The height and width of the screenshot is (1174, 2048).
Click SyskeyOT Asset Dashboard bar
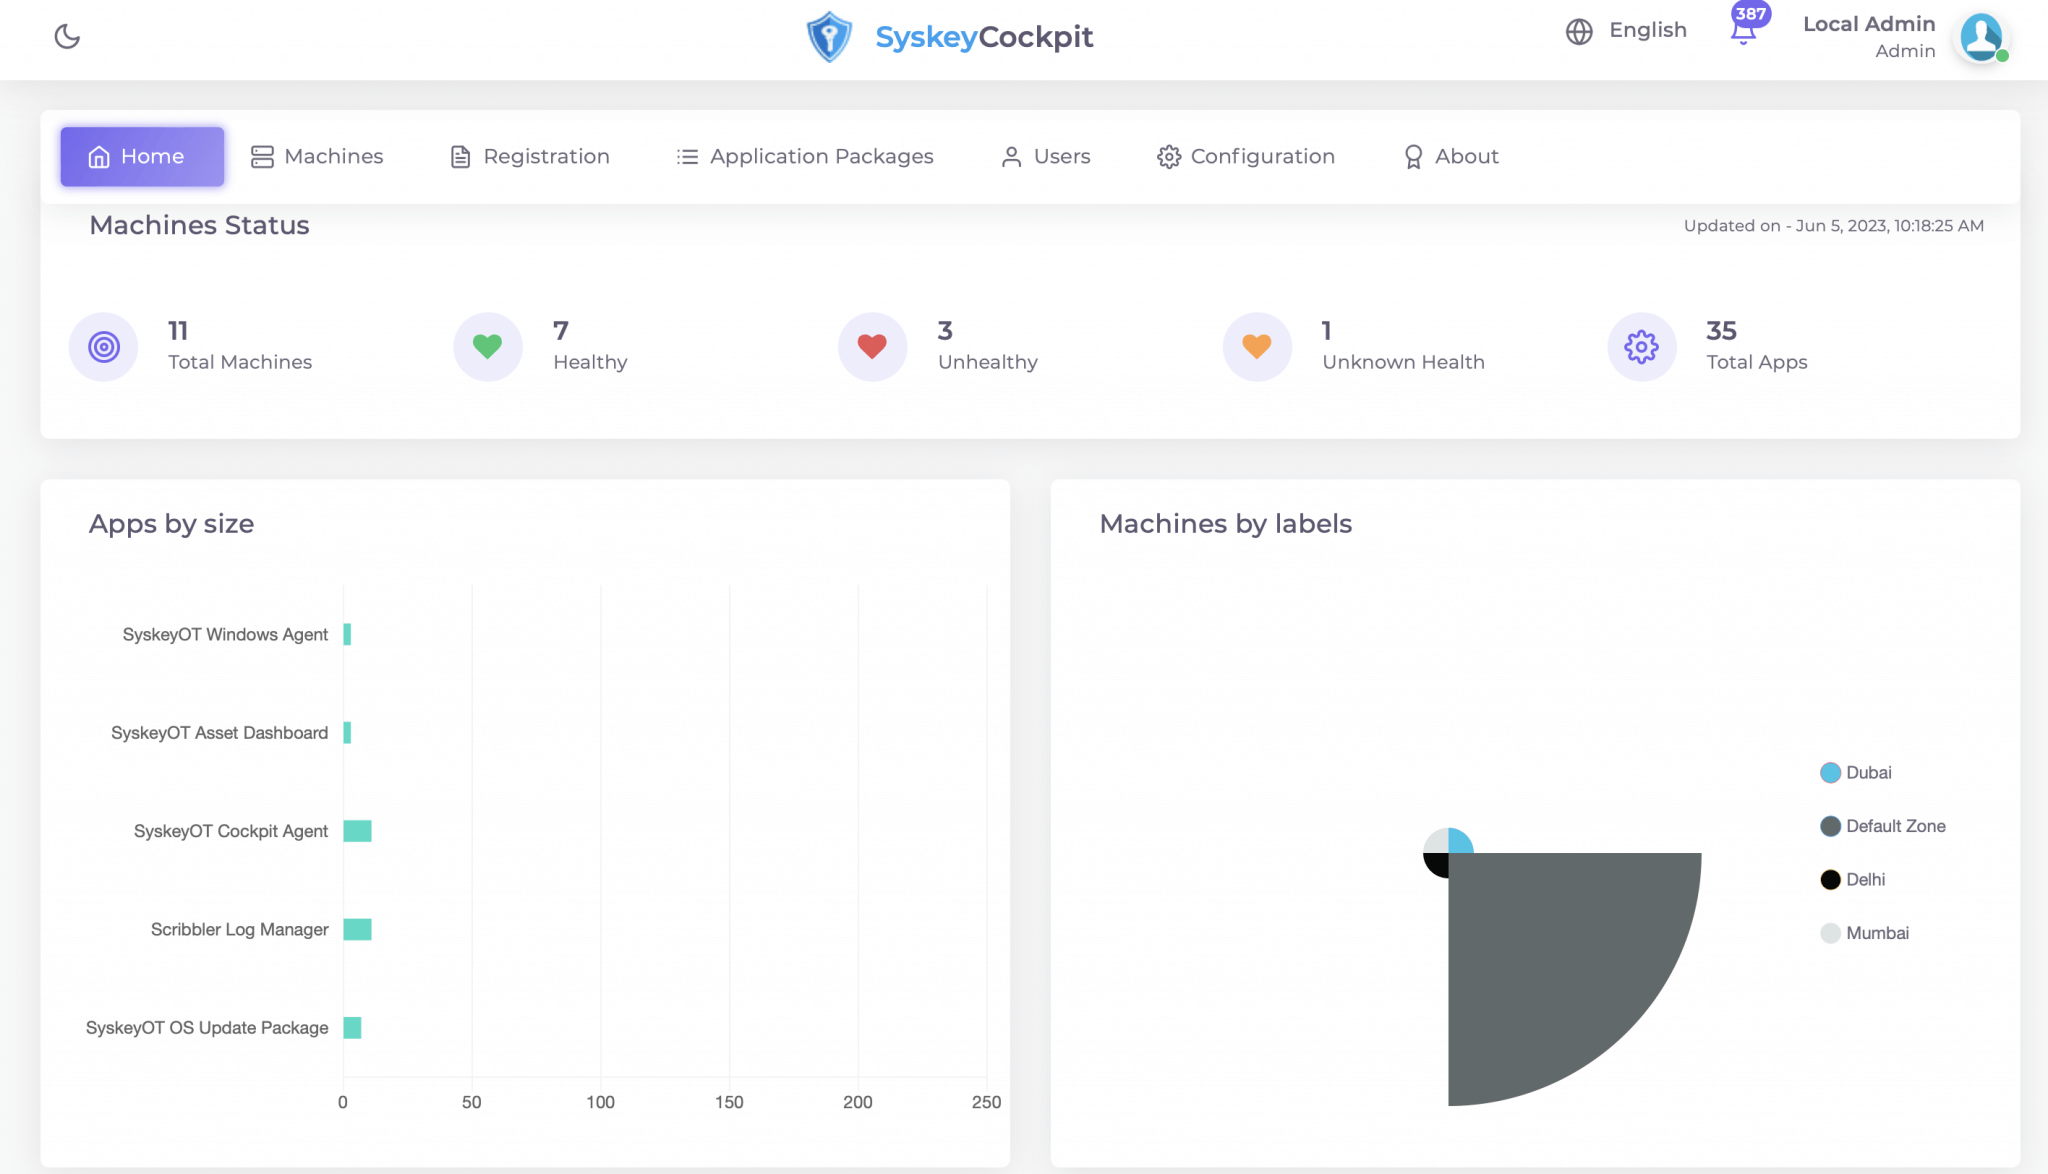click(x=347, y=733)
